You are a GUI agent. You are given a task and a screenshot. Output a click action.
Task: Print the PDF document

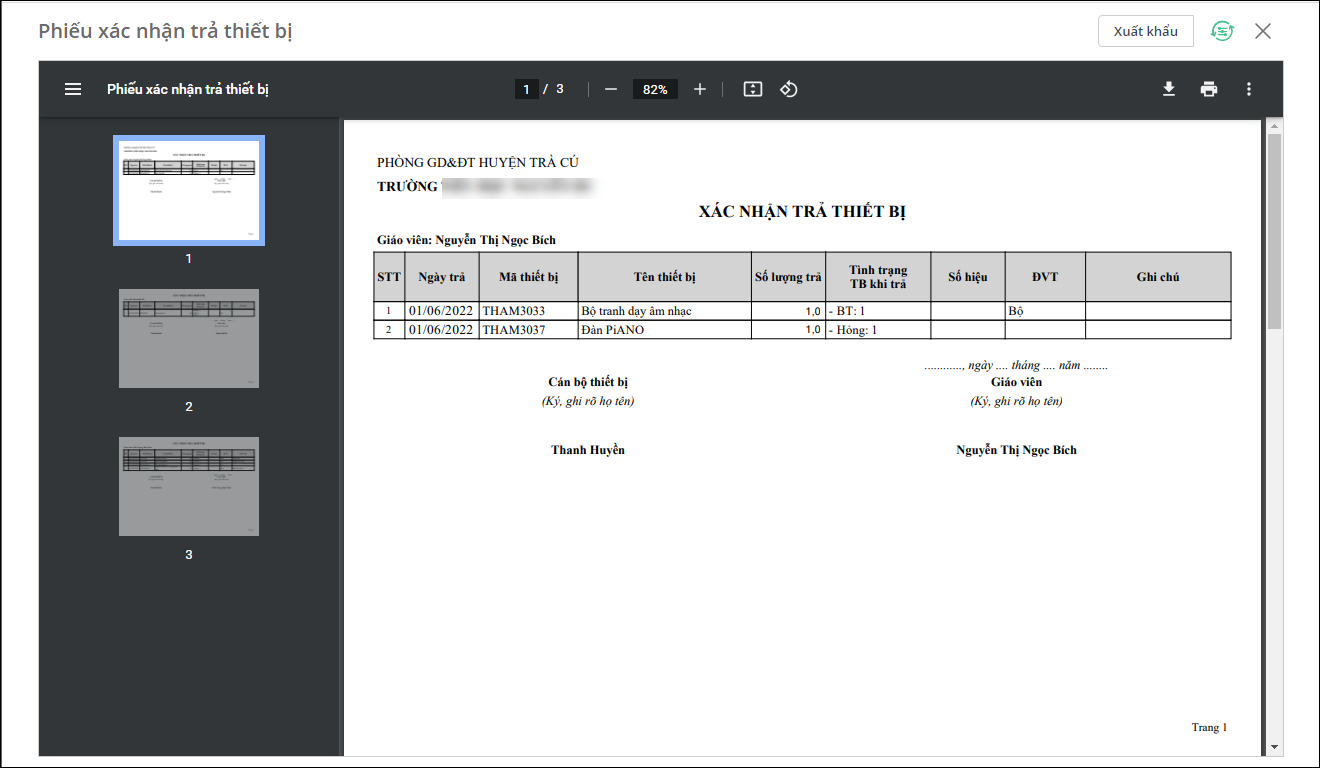tap(1209, 89)
